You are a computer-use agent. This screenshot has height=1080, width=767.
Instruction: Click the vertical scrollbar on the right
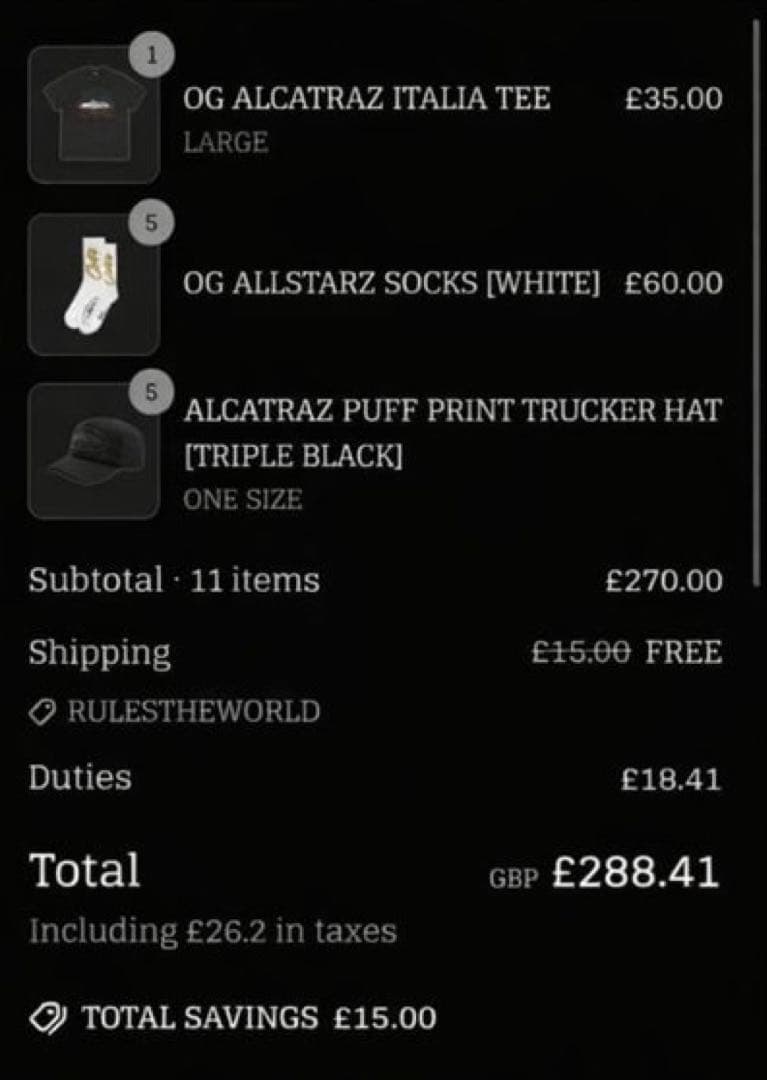pos(756,290)
